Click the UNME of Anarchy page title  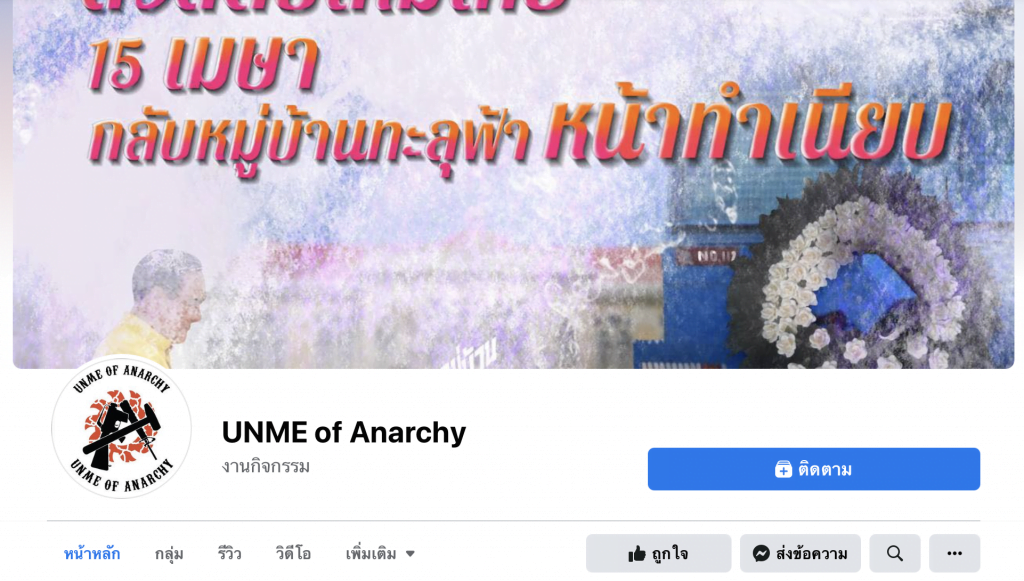[344, 432]
